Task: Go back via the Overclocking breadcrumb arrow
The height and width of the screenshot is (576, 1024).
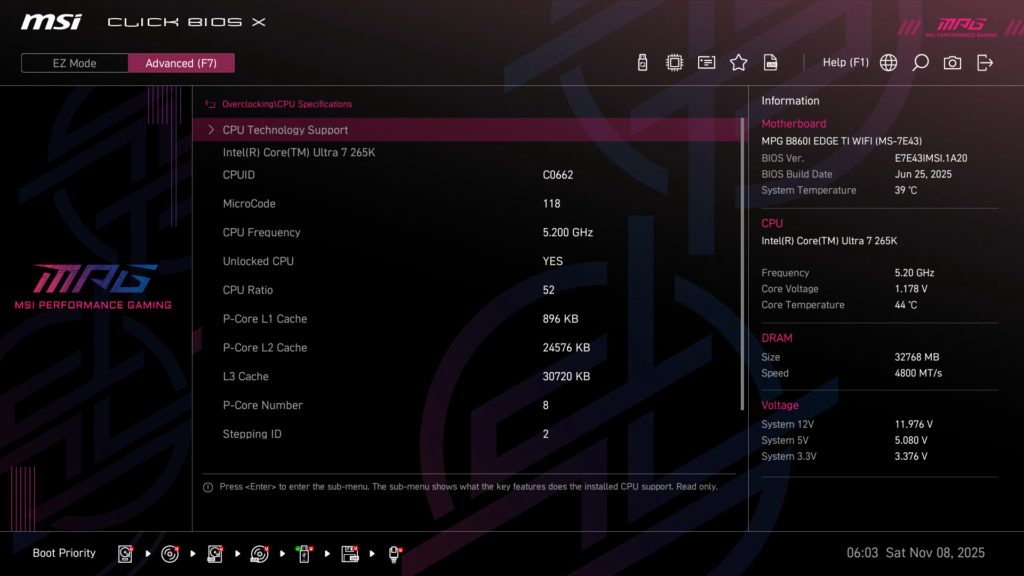Action: 210,103
